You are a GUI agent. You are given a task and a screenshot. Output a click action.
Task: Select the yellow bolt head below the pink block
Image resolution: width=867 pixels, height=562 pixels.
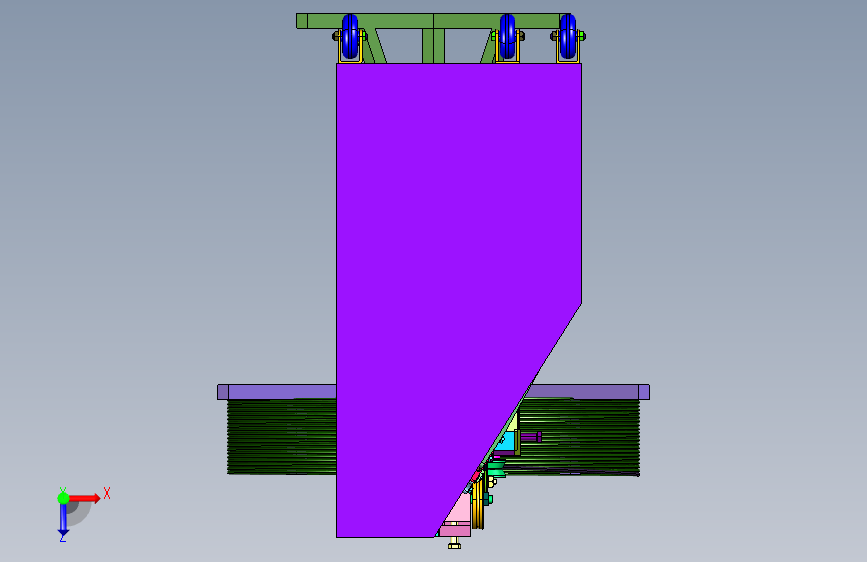[455, 545]
